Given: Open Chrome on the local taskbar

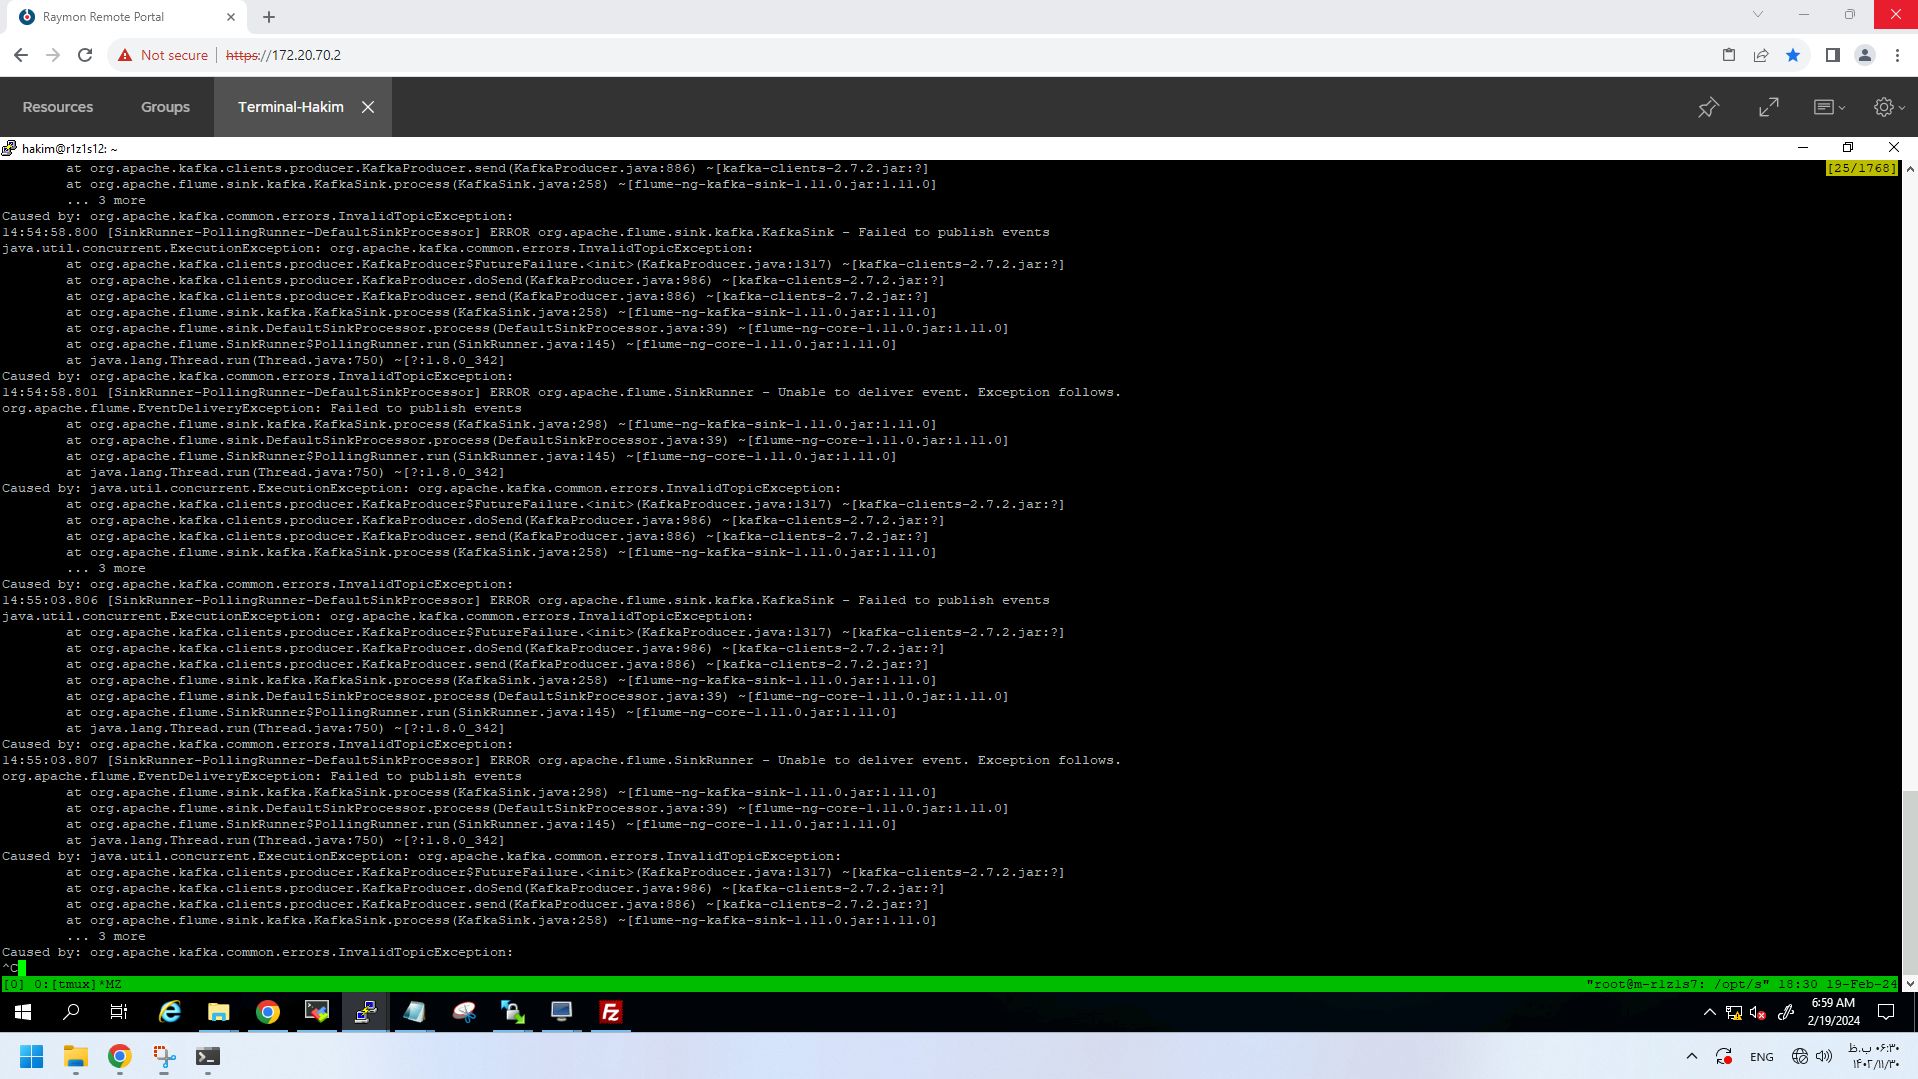Looking at the screenshot, I should (120, 1057).
